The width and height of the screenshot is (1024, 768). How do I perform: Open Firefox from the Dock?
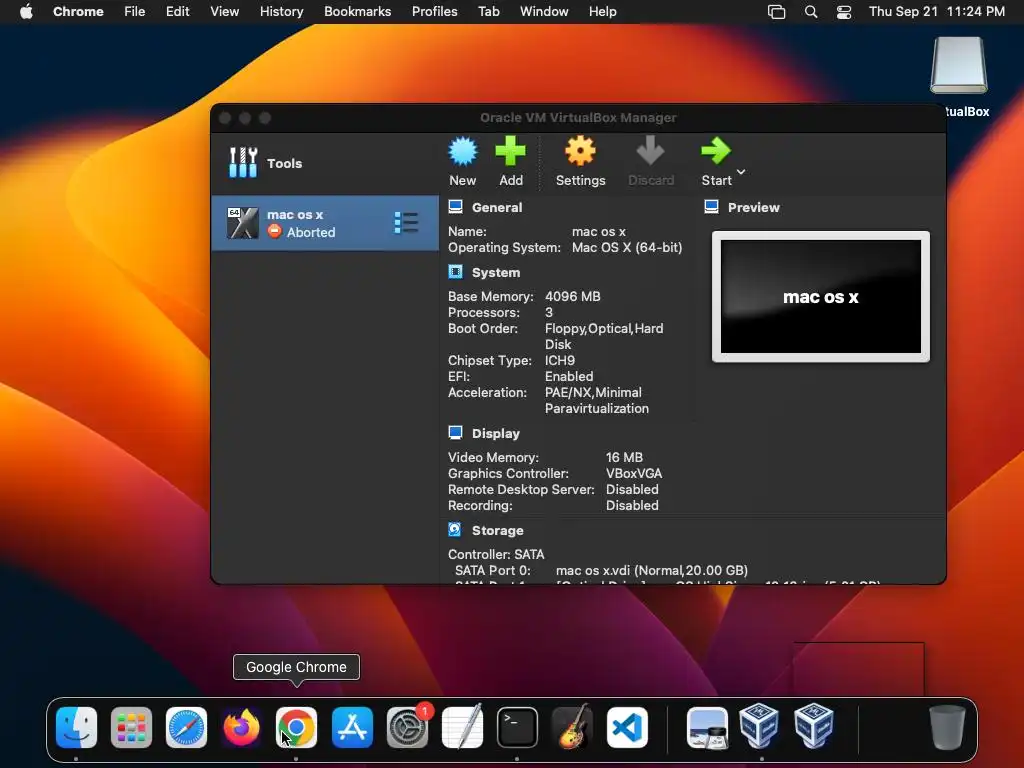tap(241, 727)
